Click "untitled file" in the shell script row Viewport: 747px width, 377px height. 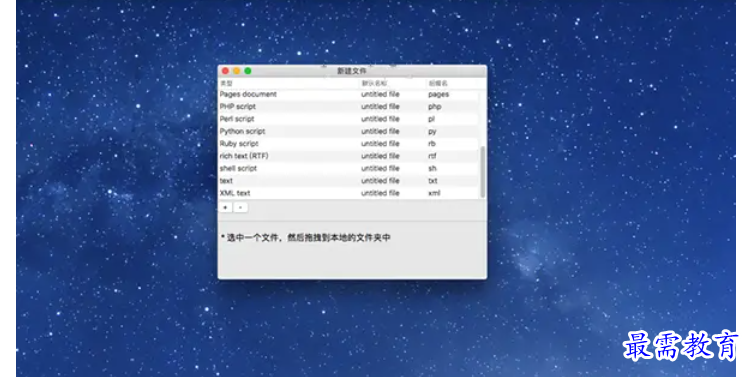click(x=380, y=169)
